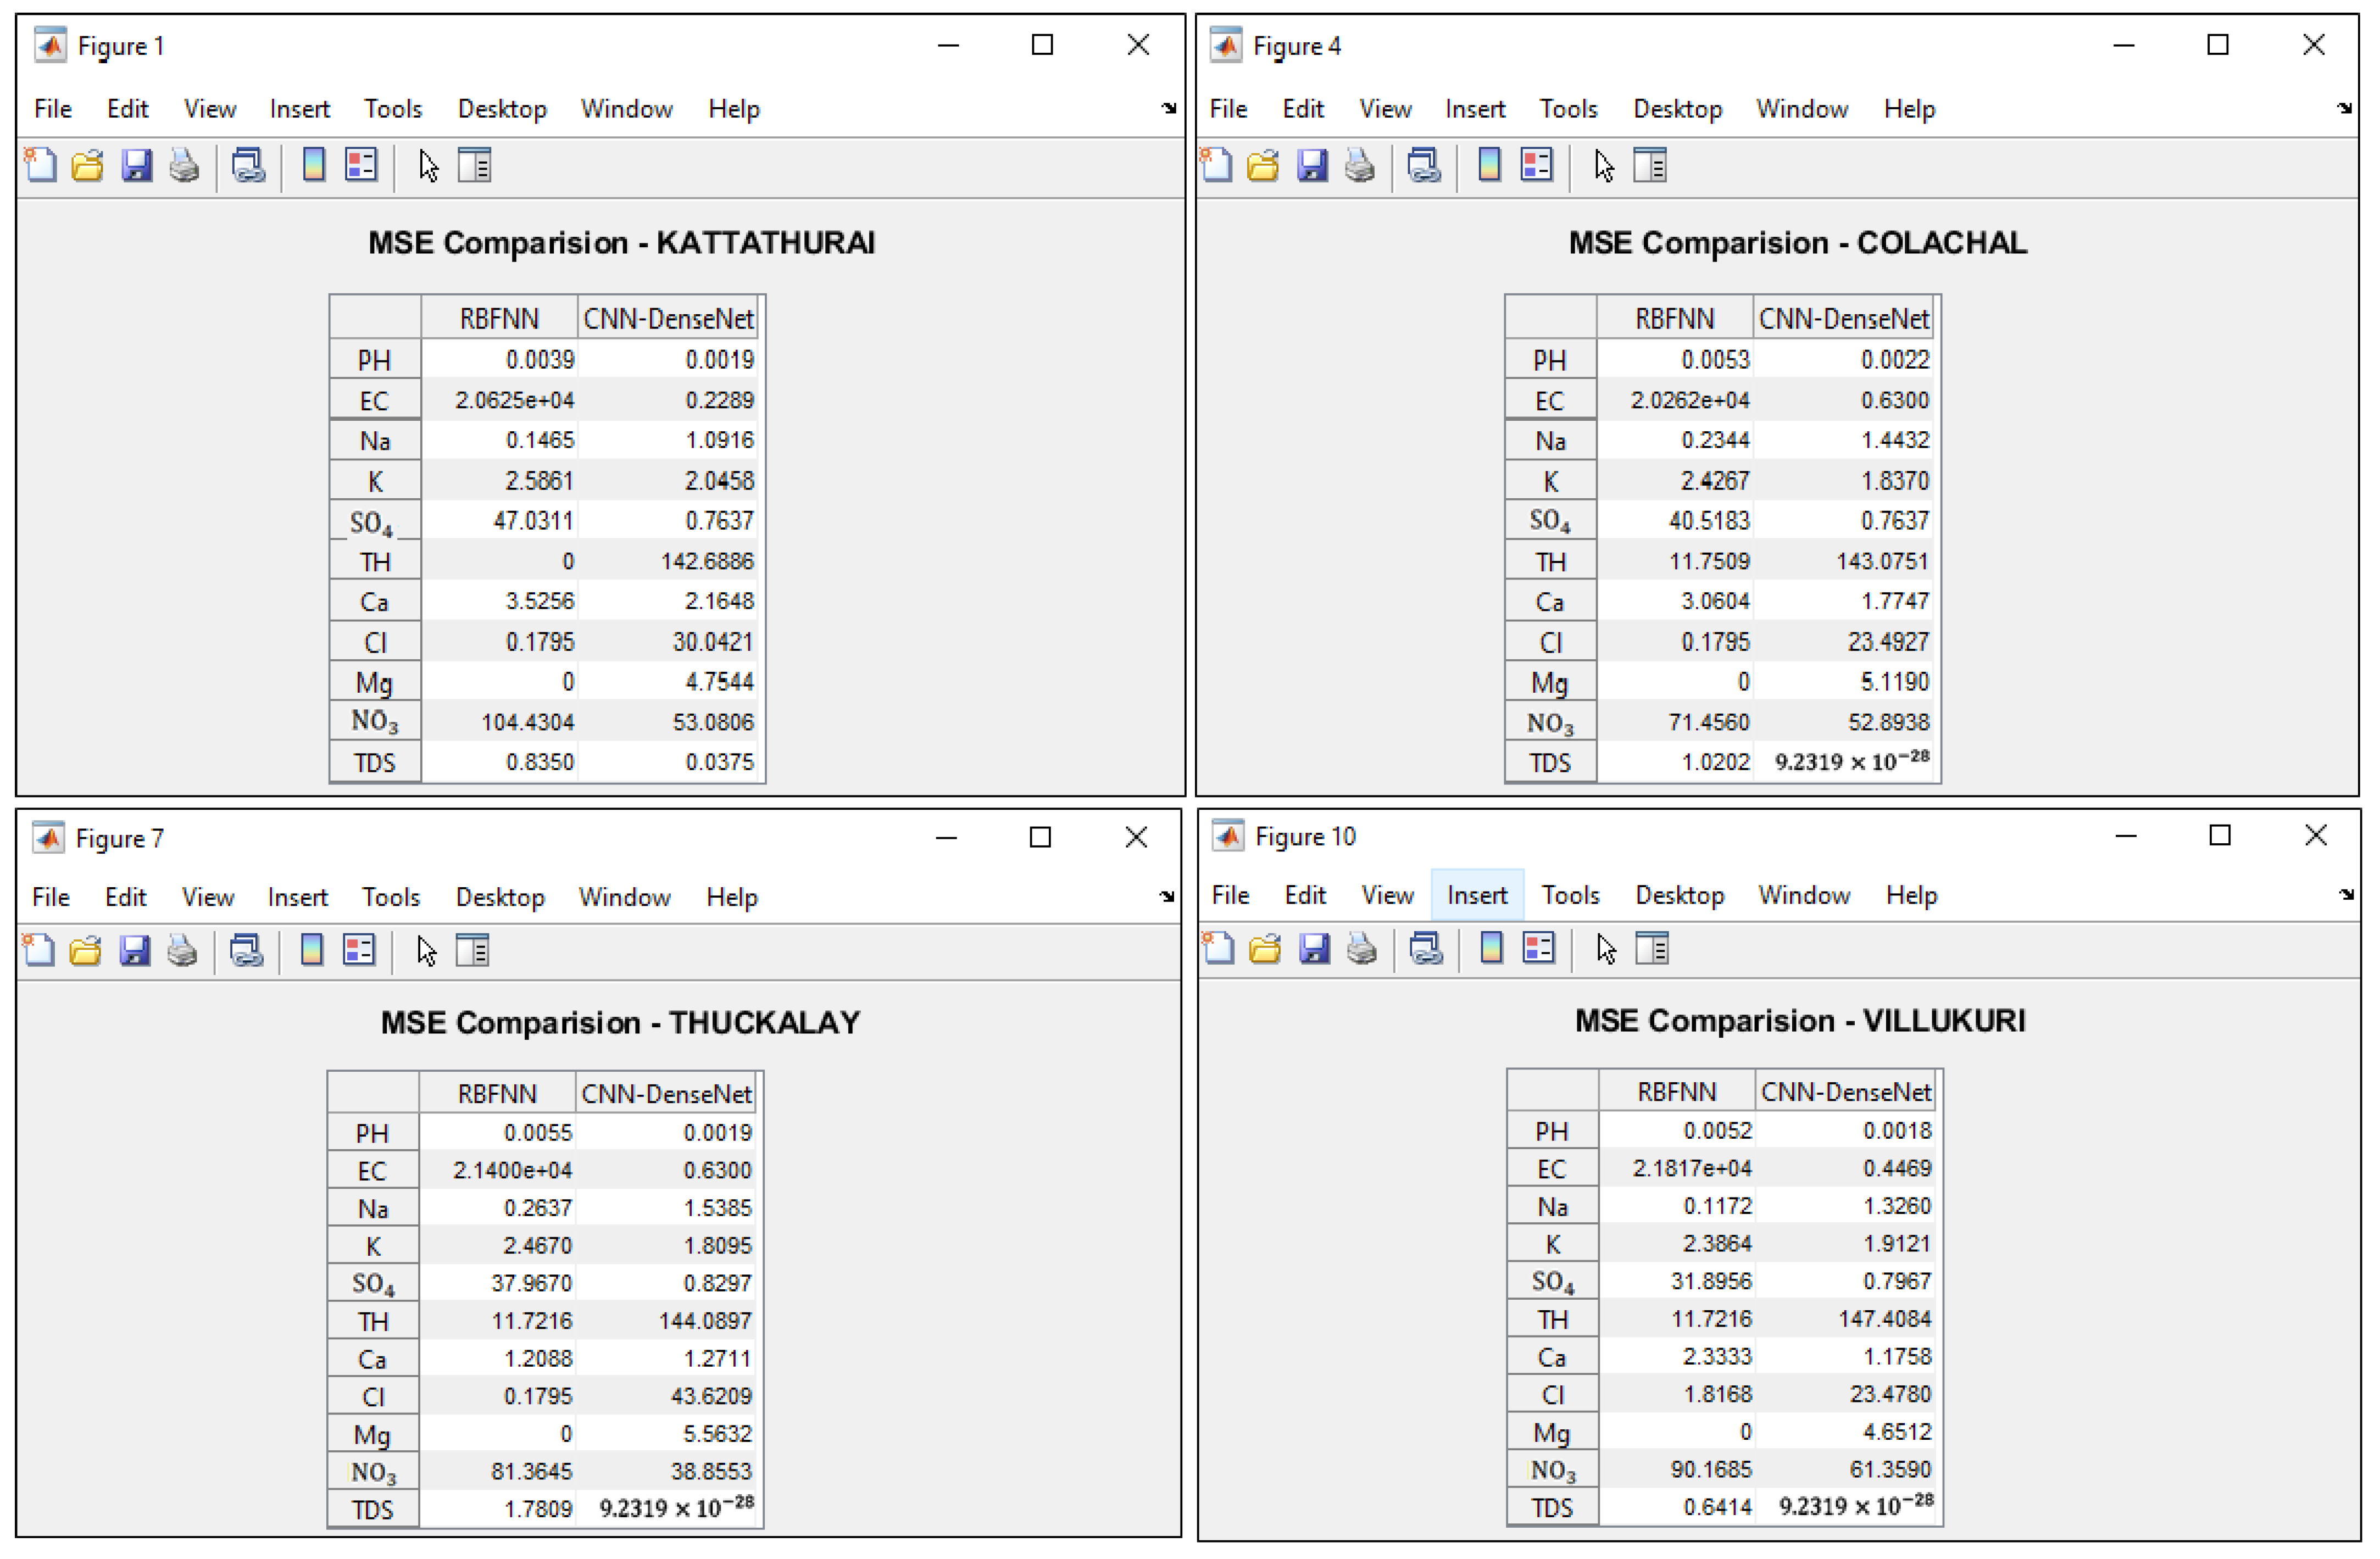Dock Figure 1 using corner arrow
This screenshot has height=1559, width=2380.
1169,108
